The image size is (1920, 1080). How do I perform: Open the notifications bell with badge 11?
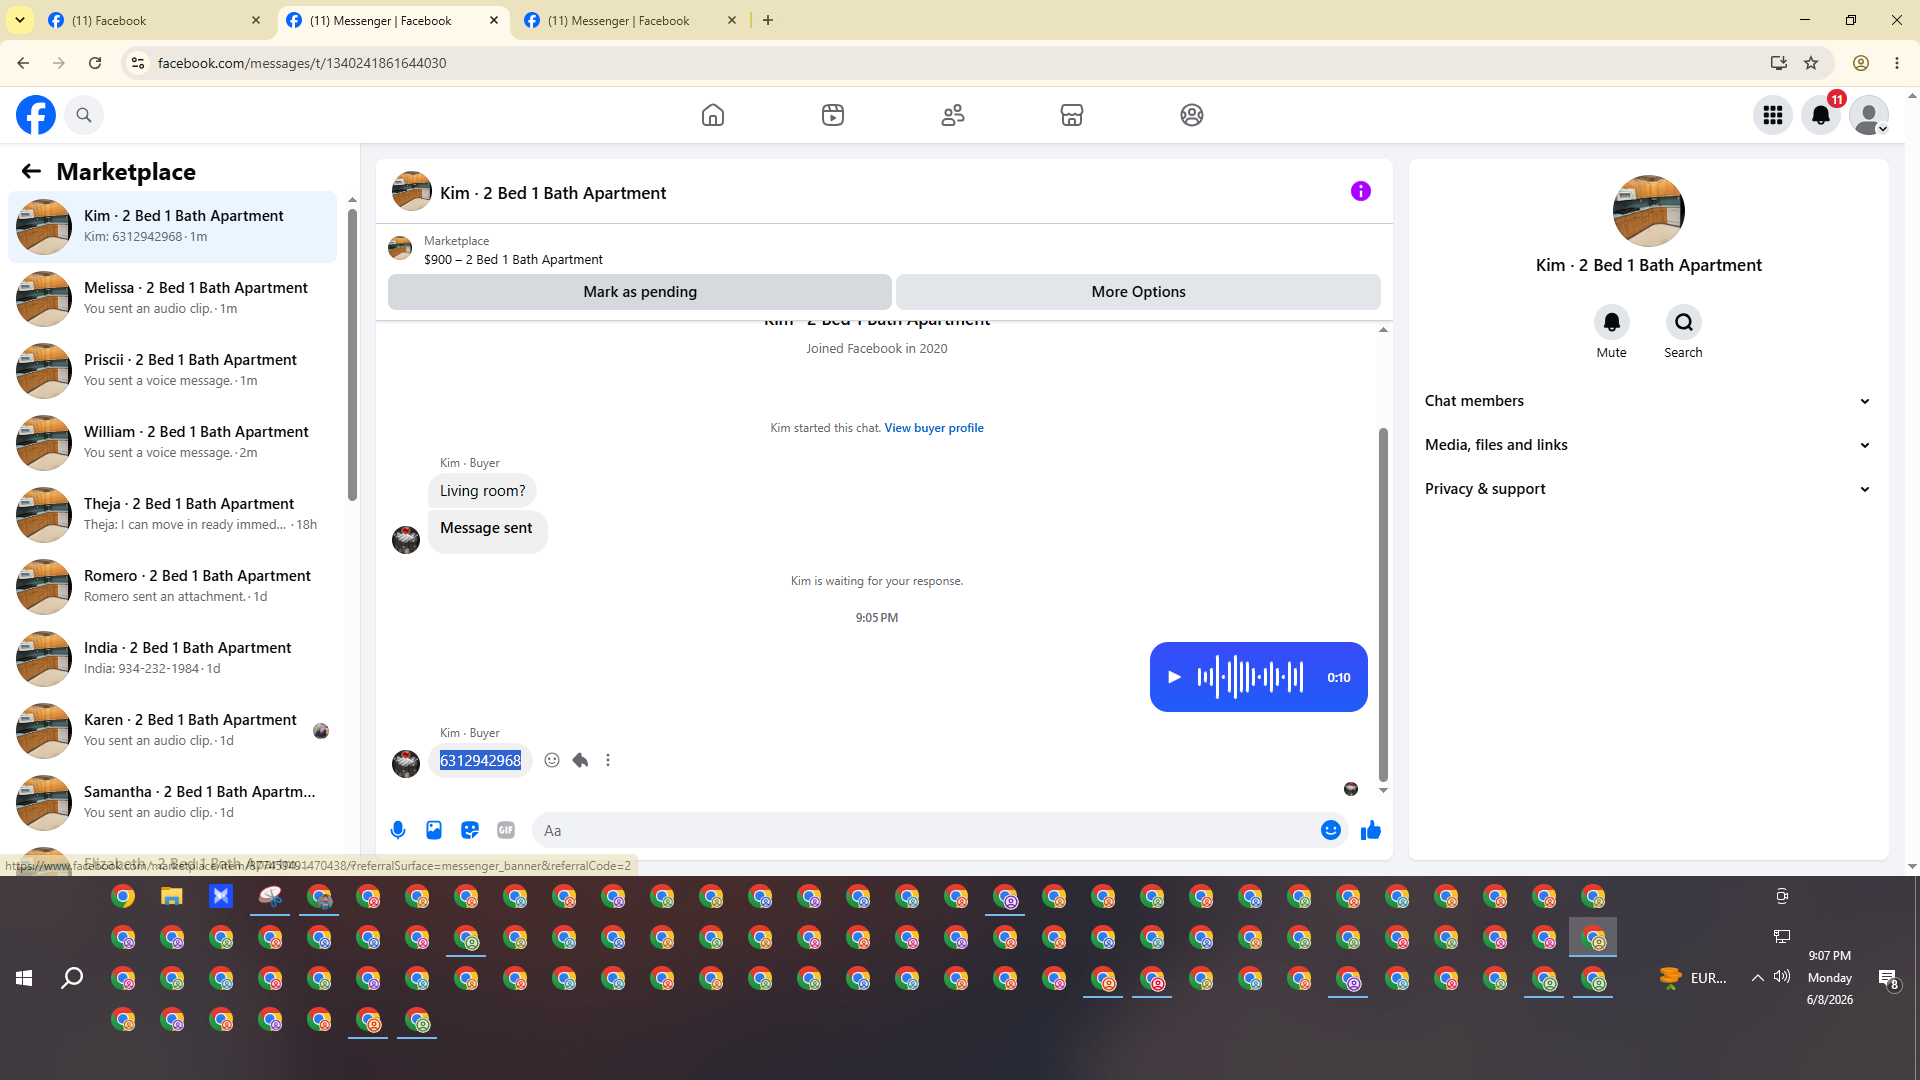[x=1821, y=115]
